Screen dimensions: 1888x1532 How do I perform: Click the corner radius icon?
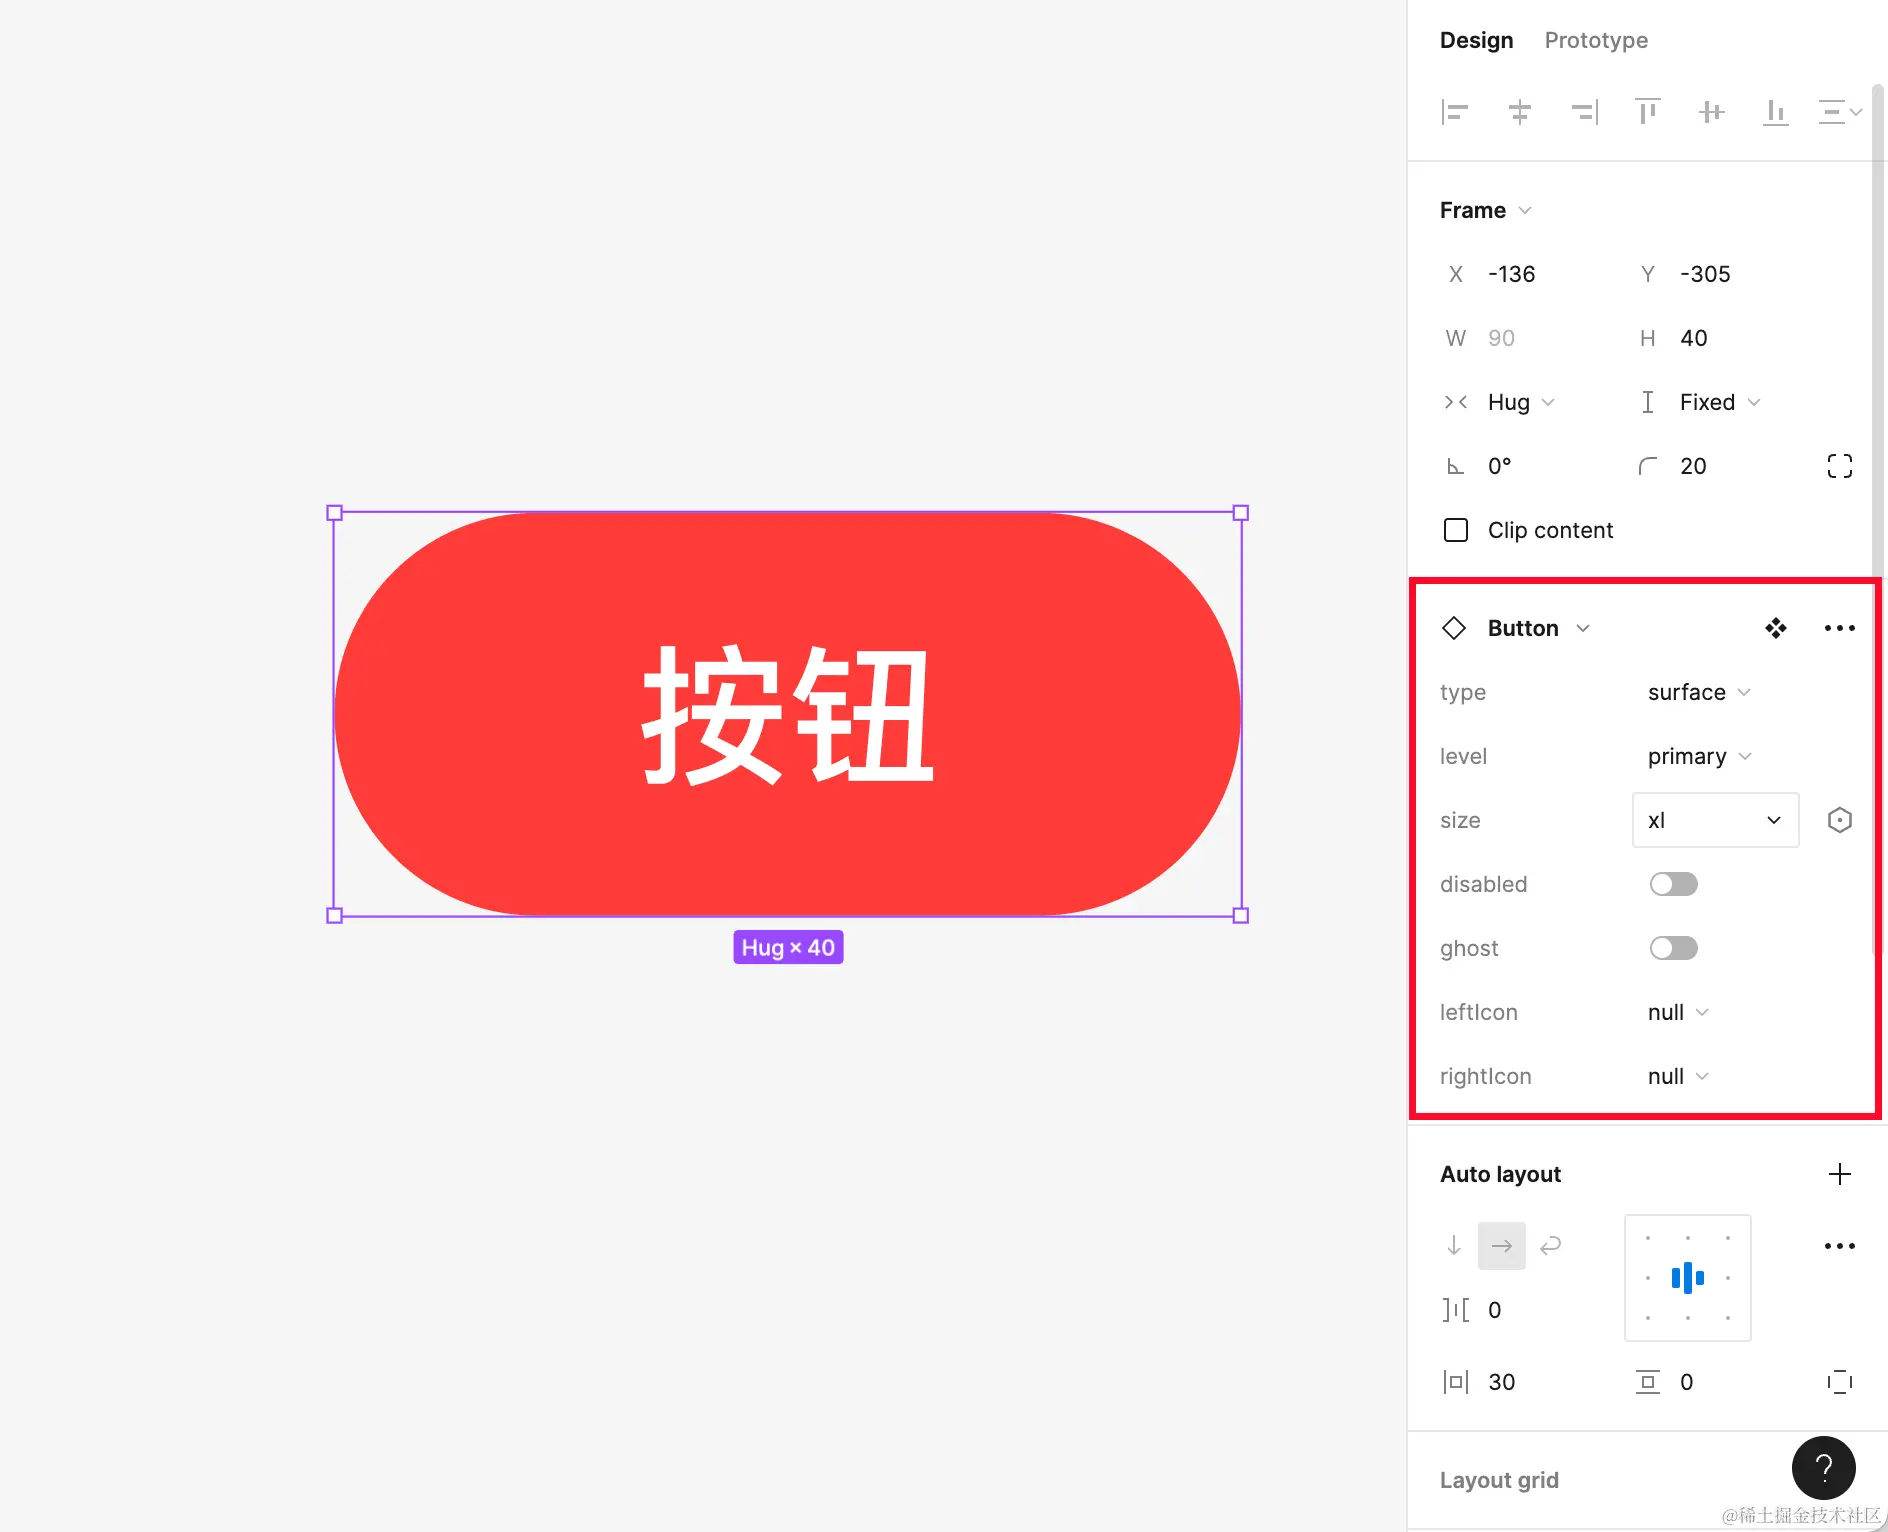1647,466
